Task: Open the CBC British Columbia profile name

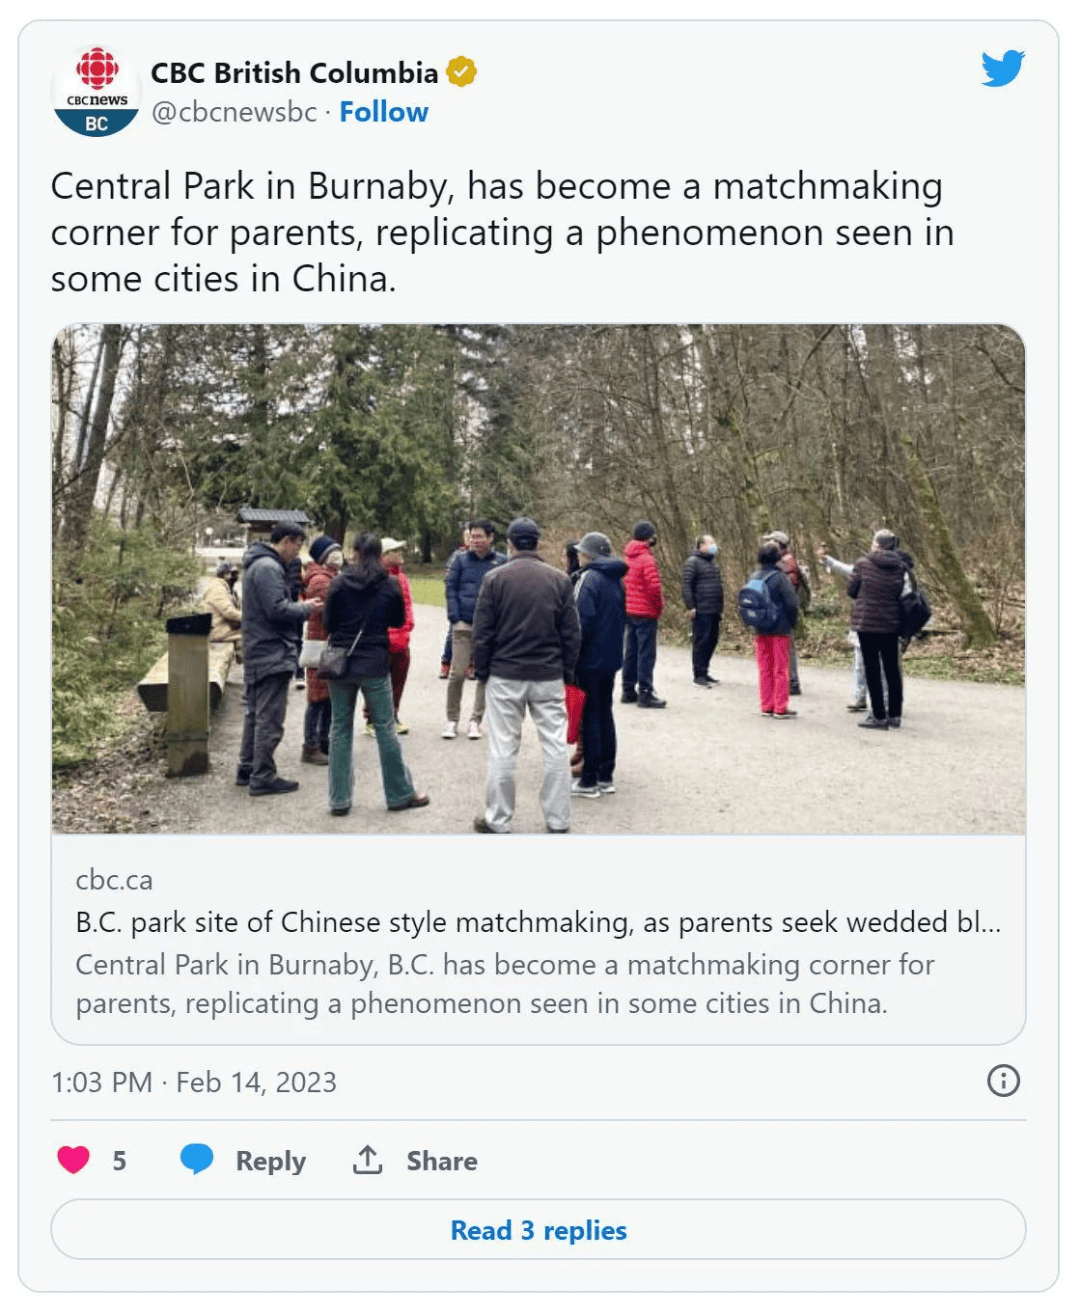Action: pos(294,73)
